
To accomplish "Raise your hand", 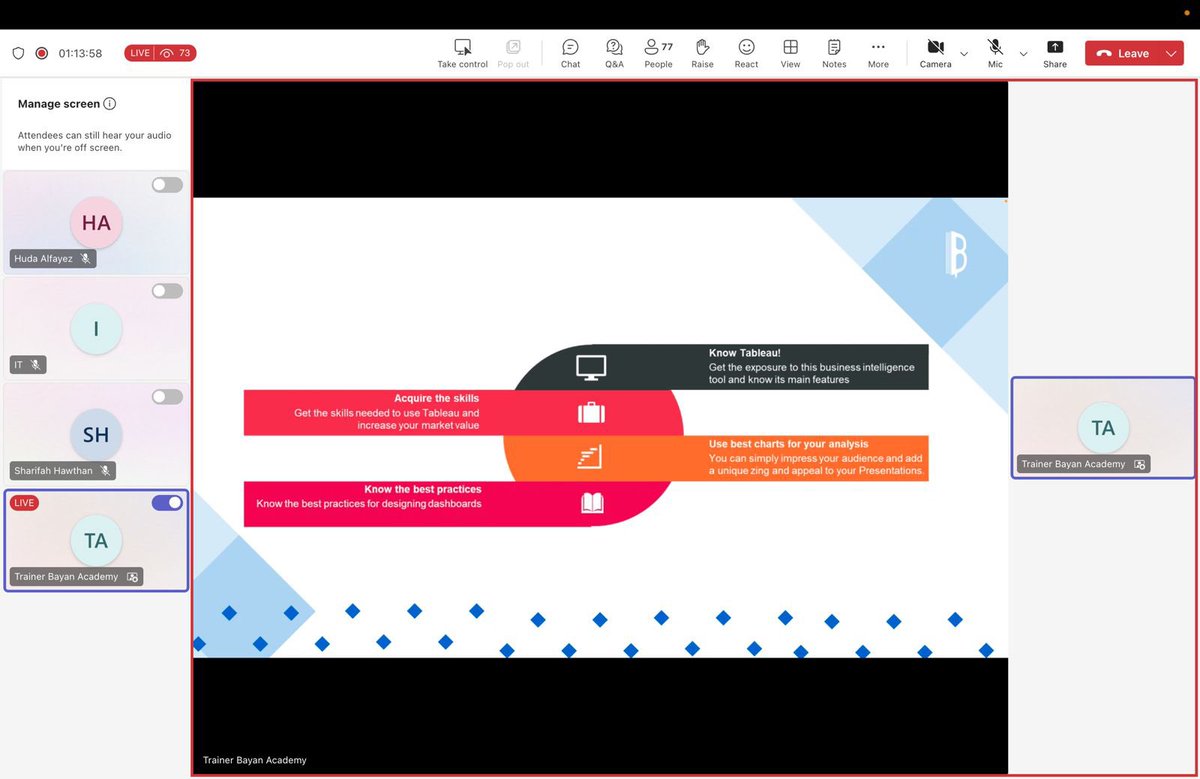I will click(x=702, y=54).
